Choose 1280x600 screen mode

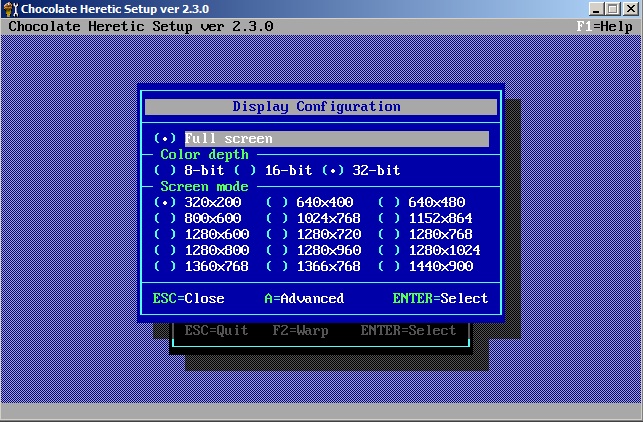click(x=201, y=234)
